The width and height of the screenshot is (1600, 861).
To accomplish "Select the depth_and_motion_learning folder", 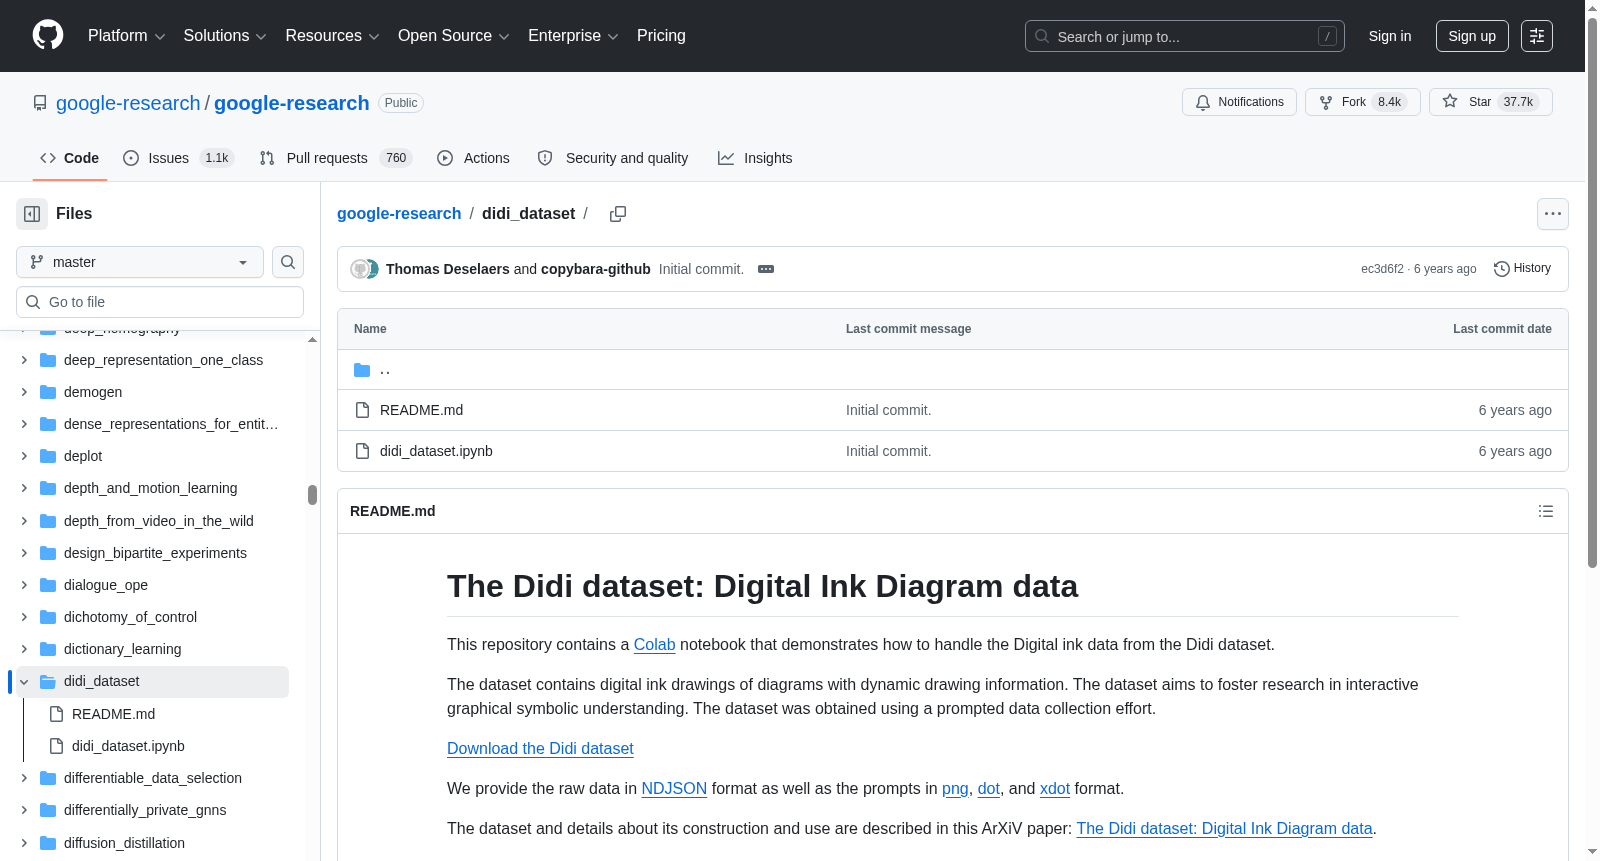I will click(150, 488).
